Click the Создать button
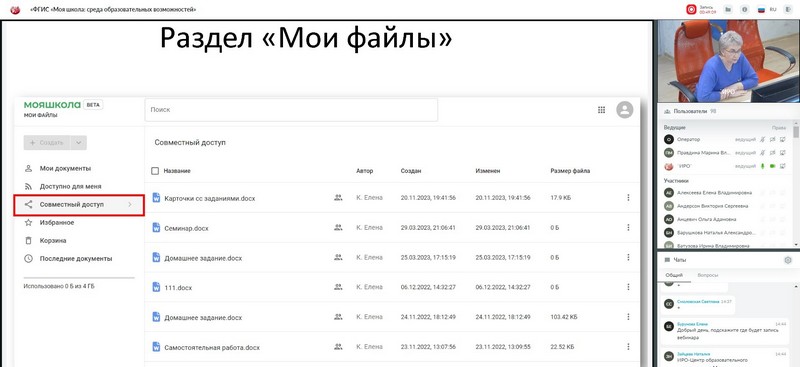 pyautogui.click(x=47, y=143)
